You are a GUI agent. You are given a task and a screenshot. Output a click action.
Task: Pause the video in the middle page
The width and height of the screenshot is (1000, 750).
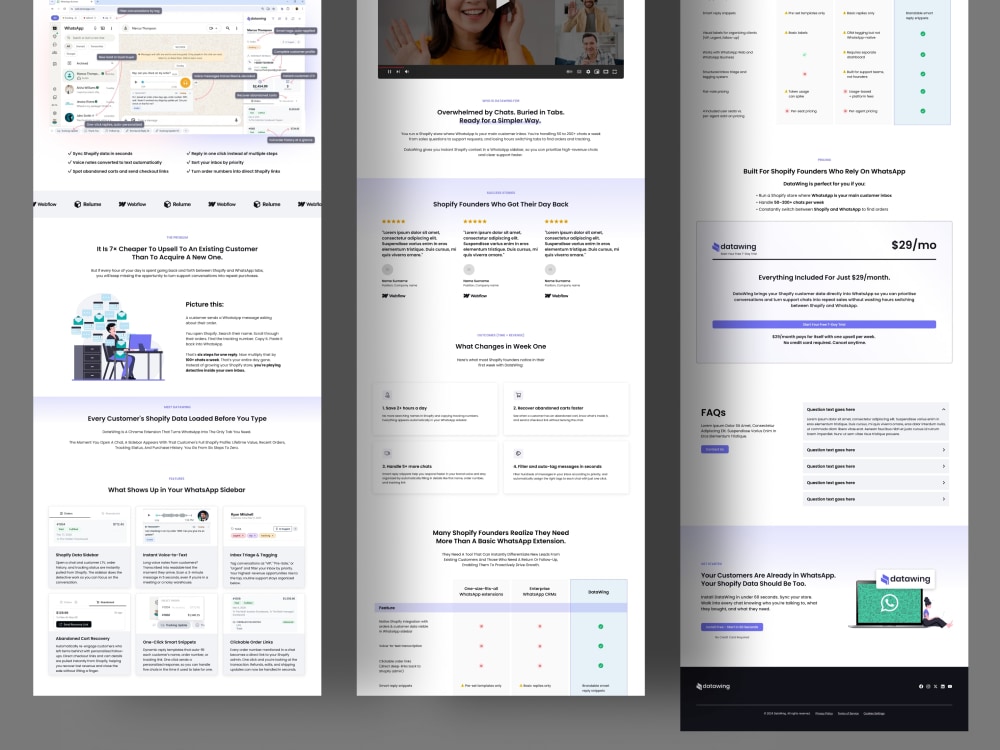pos(389,71)
